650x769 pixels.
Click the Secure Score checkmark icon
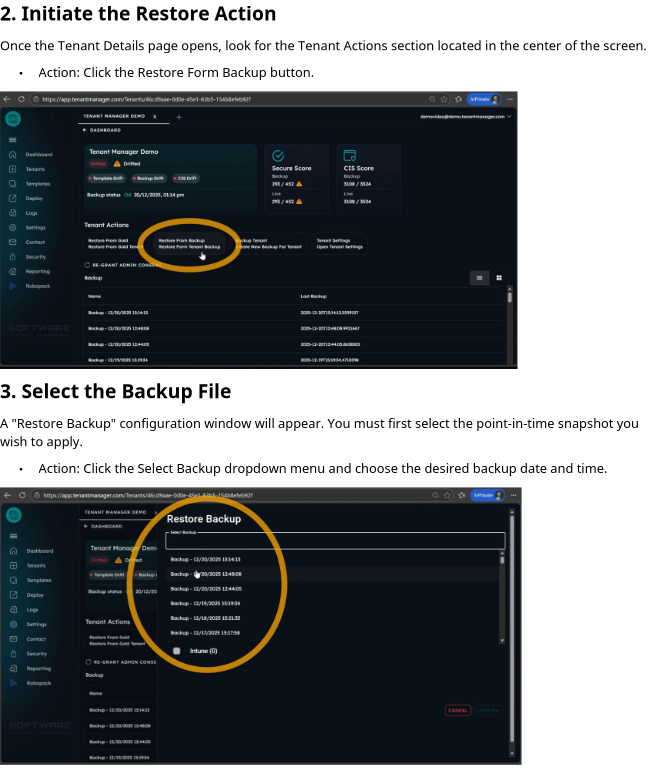pos(278,156)
